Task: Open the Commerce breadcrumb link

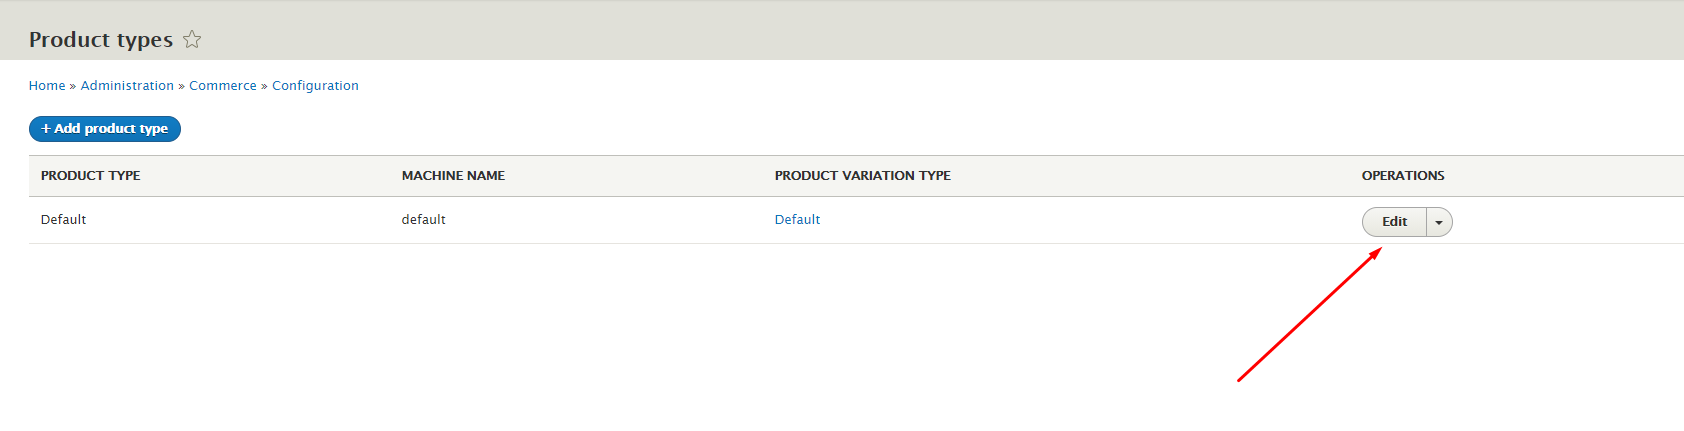Action: 223,86
